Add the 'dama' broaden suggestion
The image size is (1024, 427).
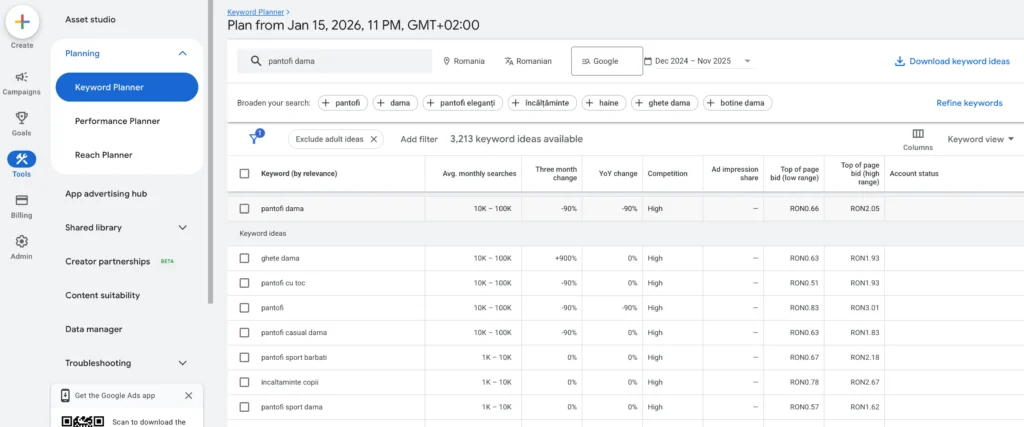396,103
